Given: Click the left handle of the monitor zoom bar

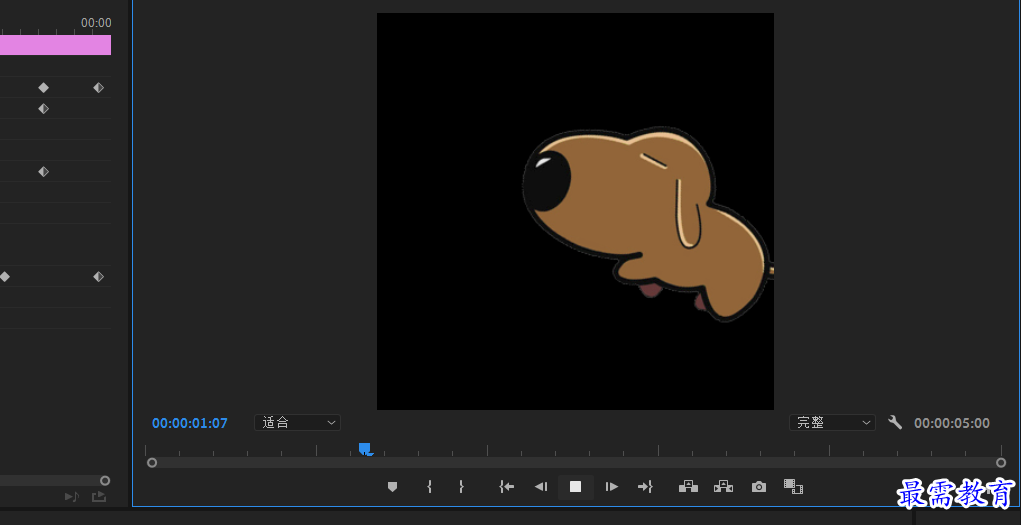Looking at the screenshot, I should point(152,462).
